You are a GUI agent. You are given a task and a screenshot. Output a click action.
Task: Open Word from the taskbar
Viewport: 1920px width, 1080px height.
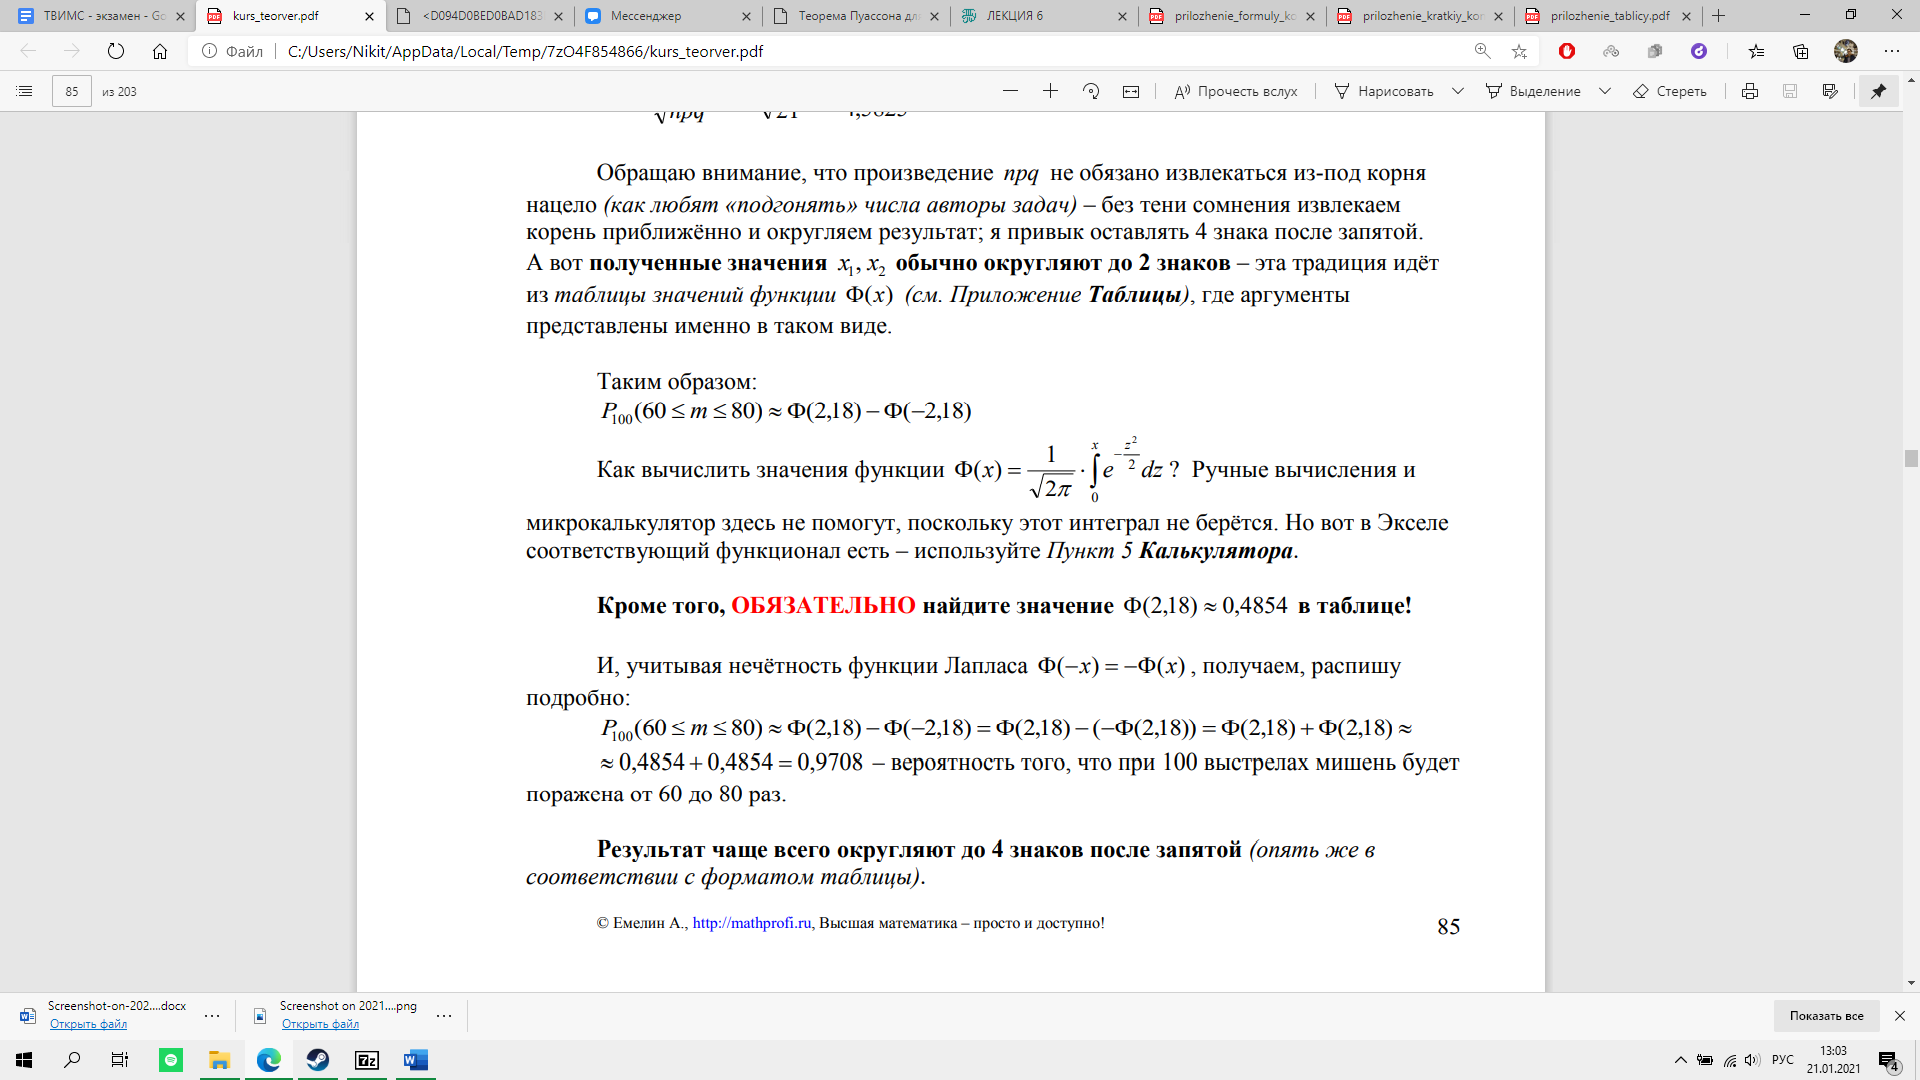click(416, 1060)
